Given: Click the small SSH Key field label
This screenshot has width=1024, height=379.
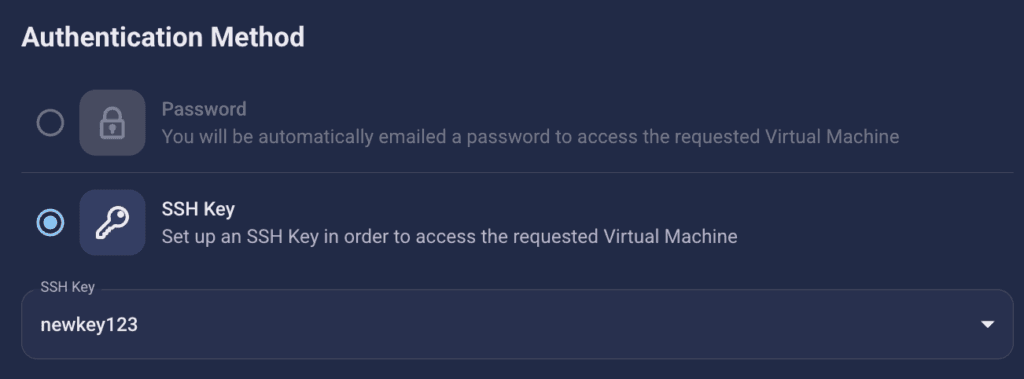Looking at the screenshot, I should 68,288.
